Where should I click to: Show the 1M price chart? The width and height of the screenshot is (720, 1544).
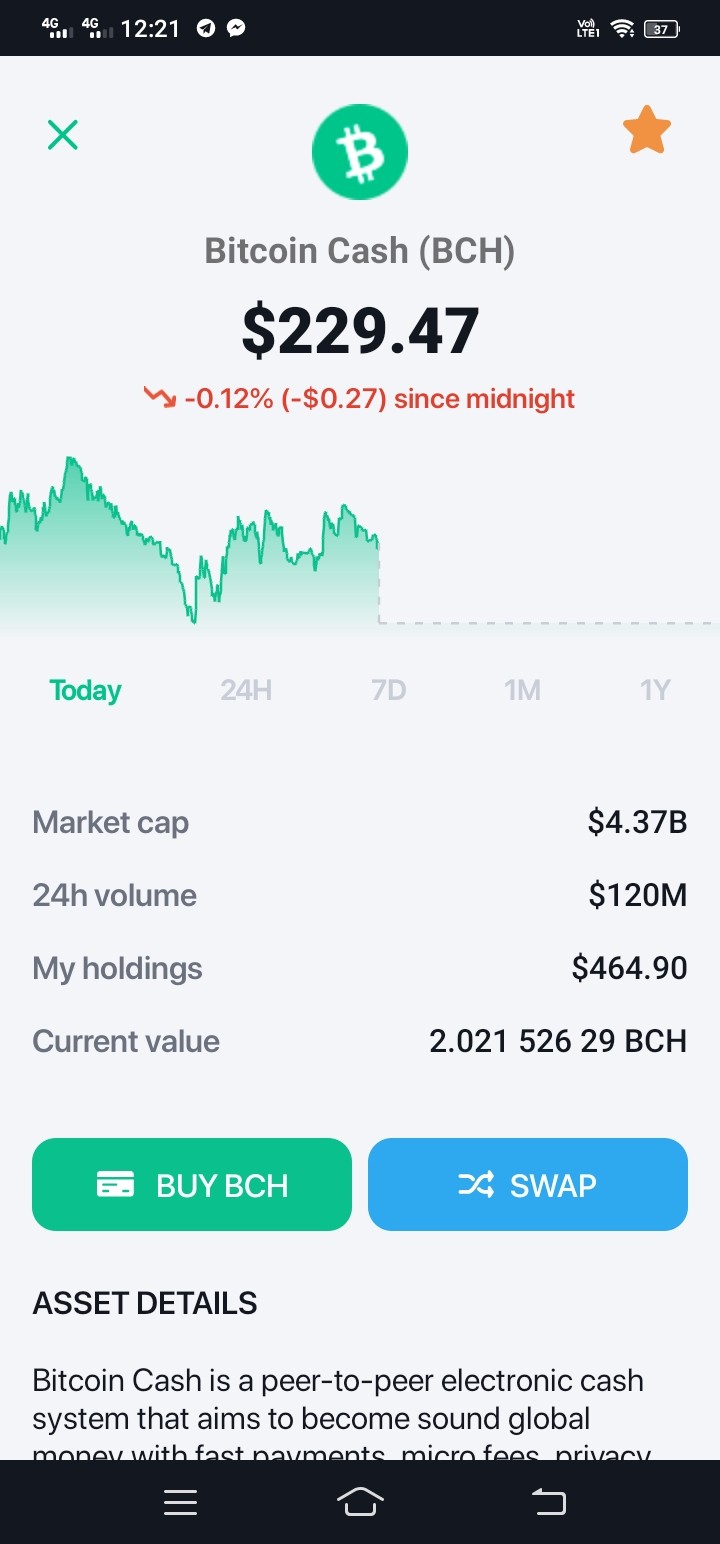(x=523, y=690)
